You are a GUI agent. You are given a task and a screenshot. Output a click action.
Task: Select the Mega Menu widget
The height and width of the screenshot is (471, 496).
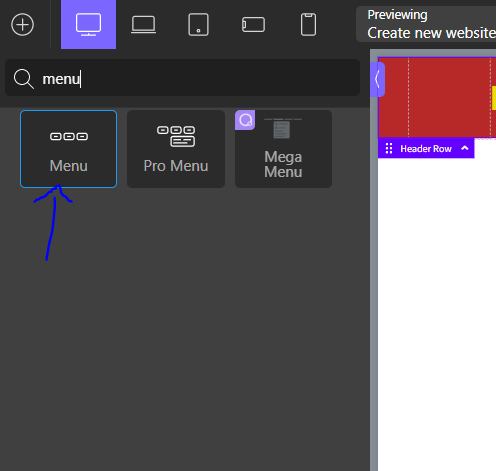[283, 149]
